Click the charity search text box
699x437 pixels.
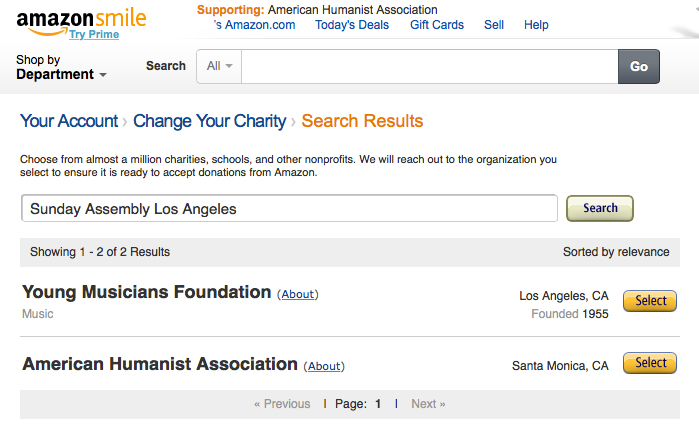point(289,208)
